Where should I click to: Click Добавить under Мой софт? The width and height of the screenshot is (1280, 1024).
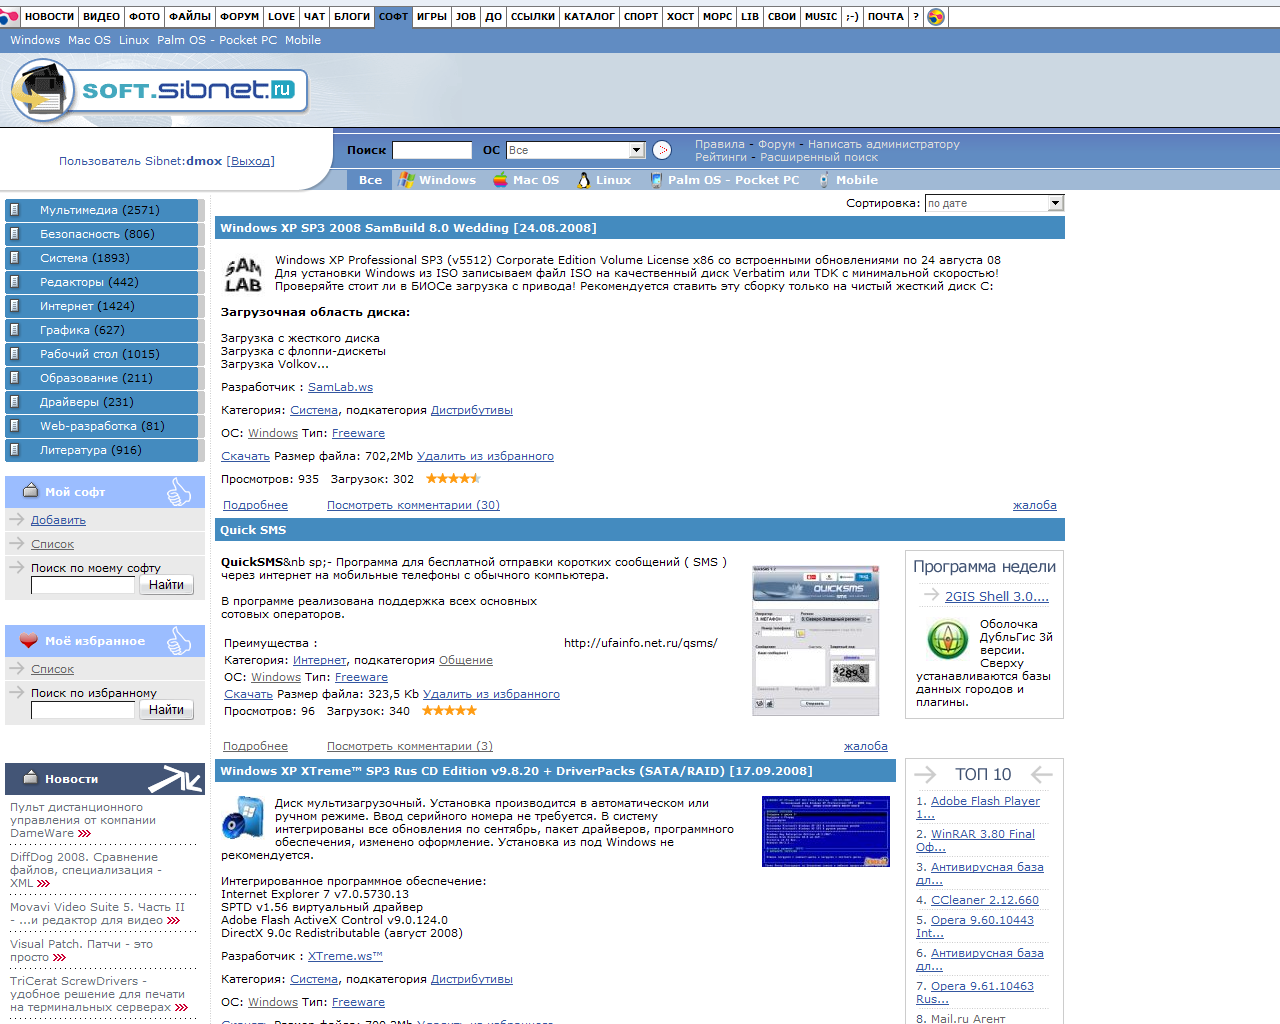point(58,520)
